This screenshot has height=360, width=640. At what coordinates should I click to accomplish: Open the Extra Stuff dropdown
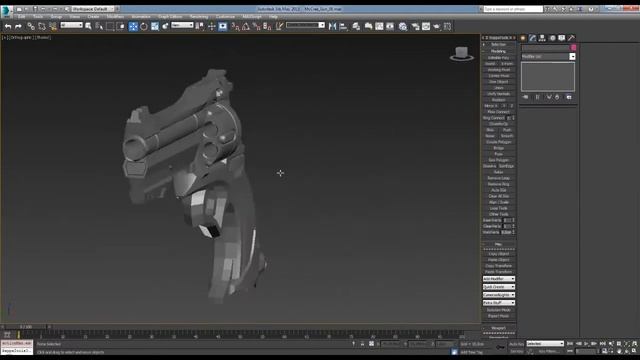point(499,303)
